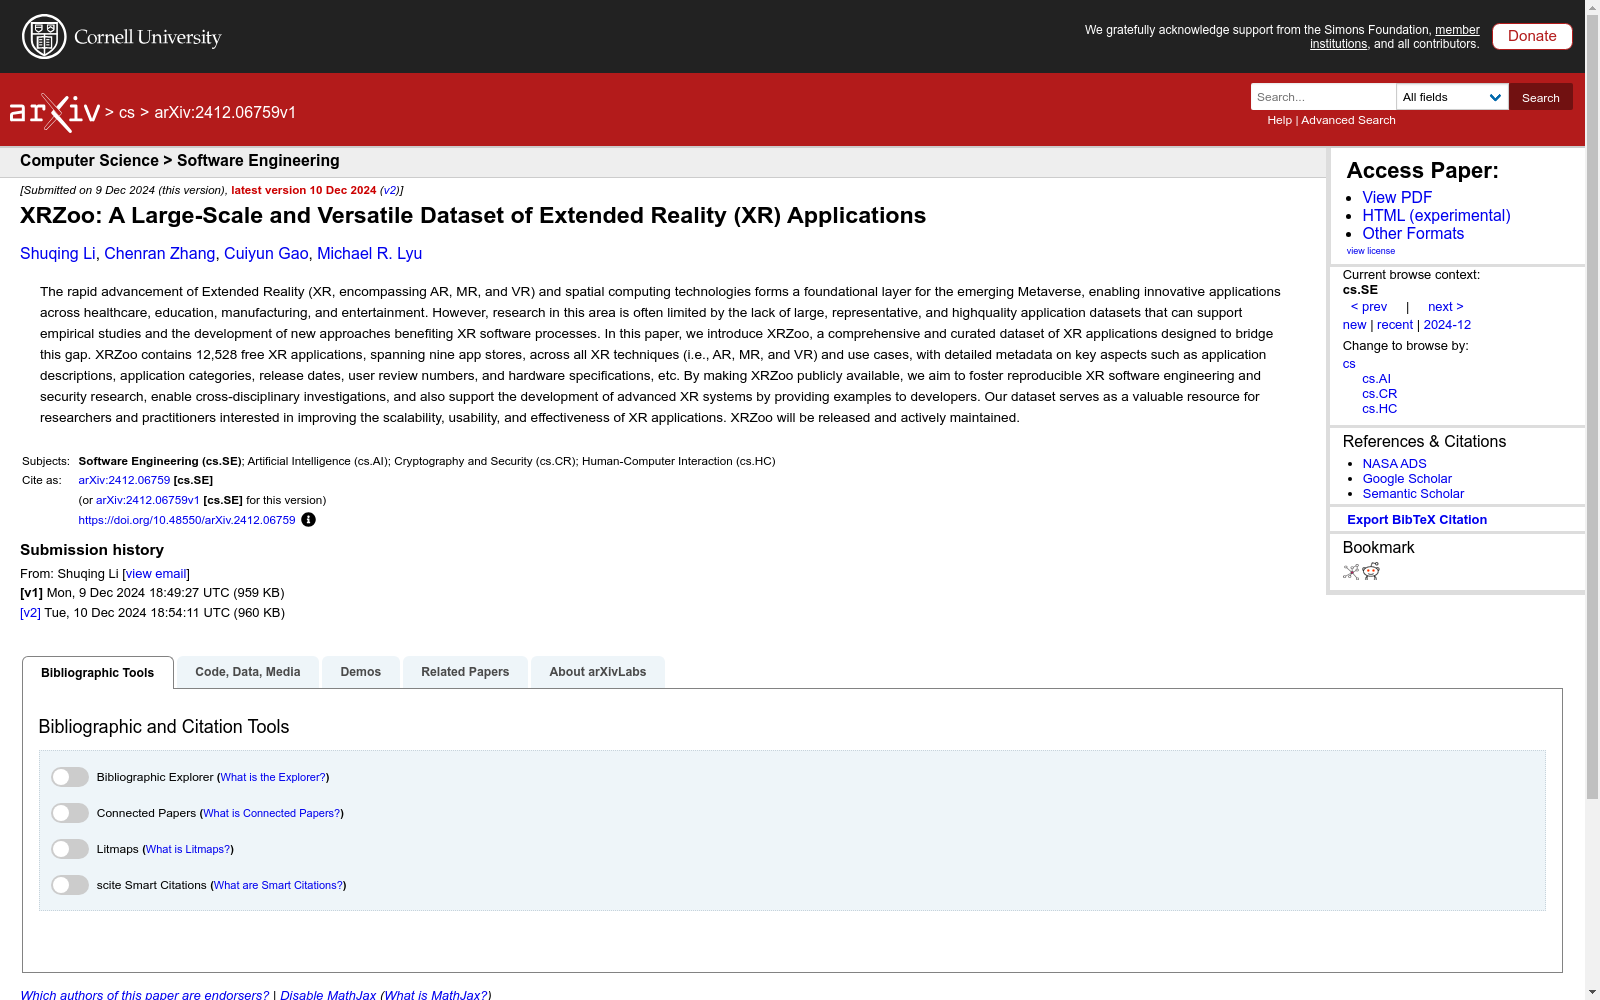The image size is (1600, 1000).
Task: Open What is Litmaps? link
Action: click(x=188, y=849)
